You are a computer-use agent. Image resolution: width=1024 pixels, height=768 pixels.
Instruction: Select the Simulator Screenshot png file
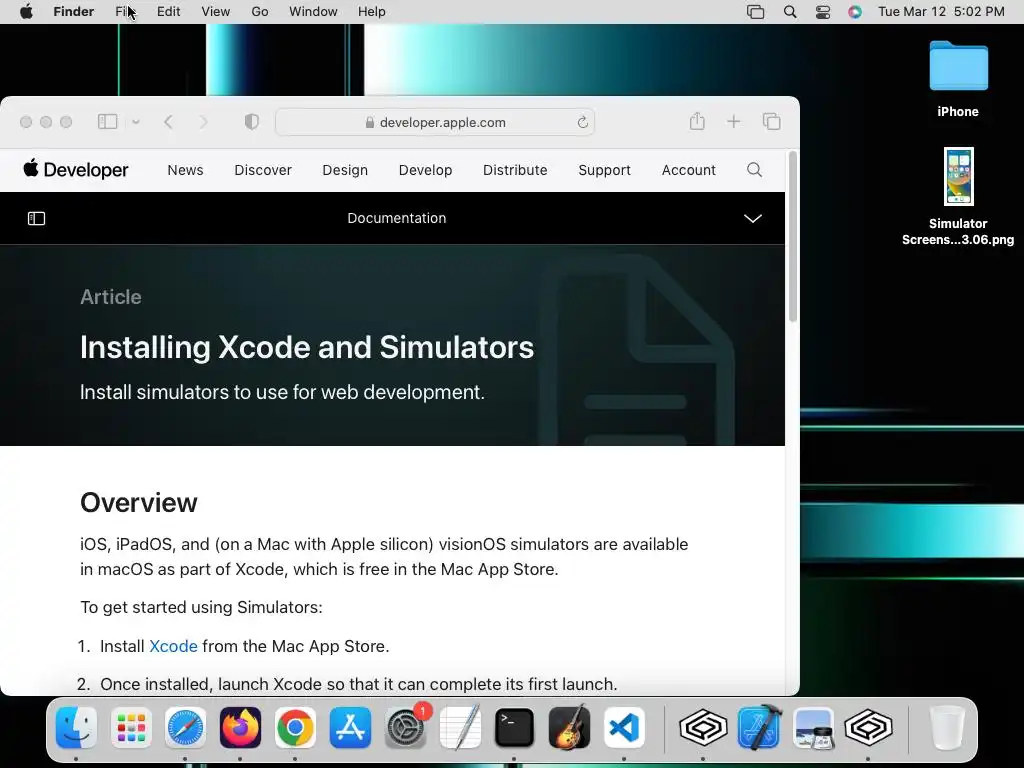tap(958, 196)
